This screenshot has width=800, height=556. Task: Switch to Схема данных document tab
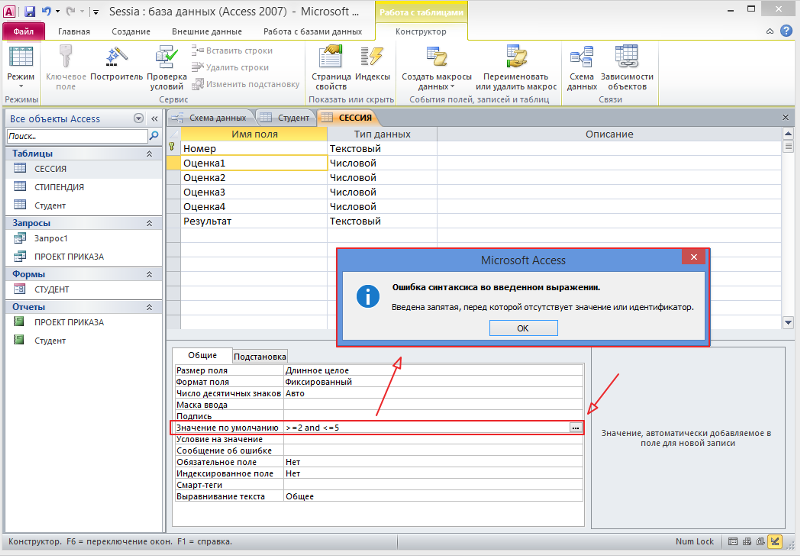tap(211, 118)
